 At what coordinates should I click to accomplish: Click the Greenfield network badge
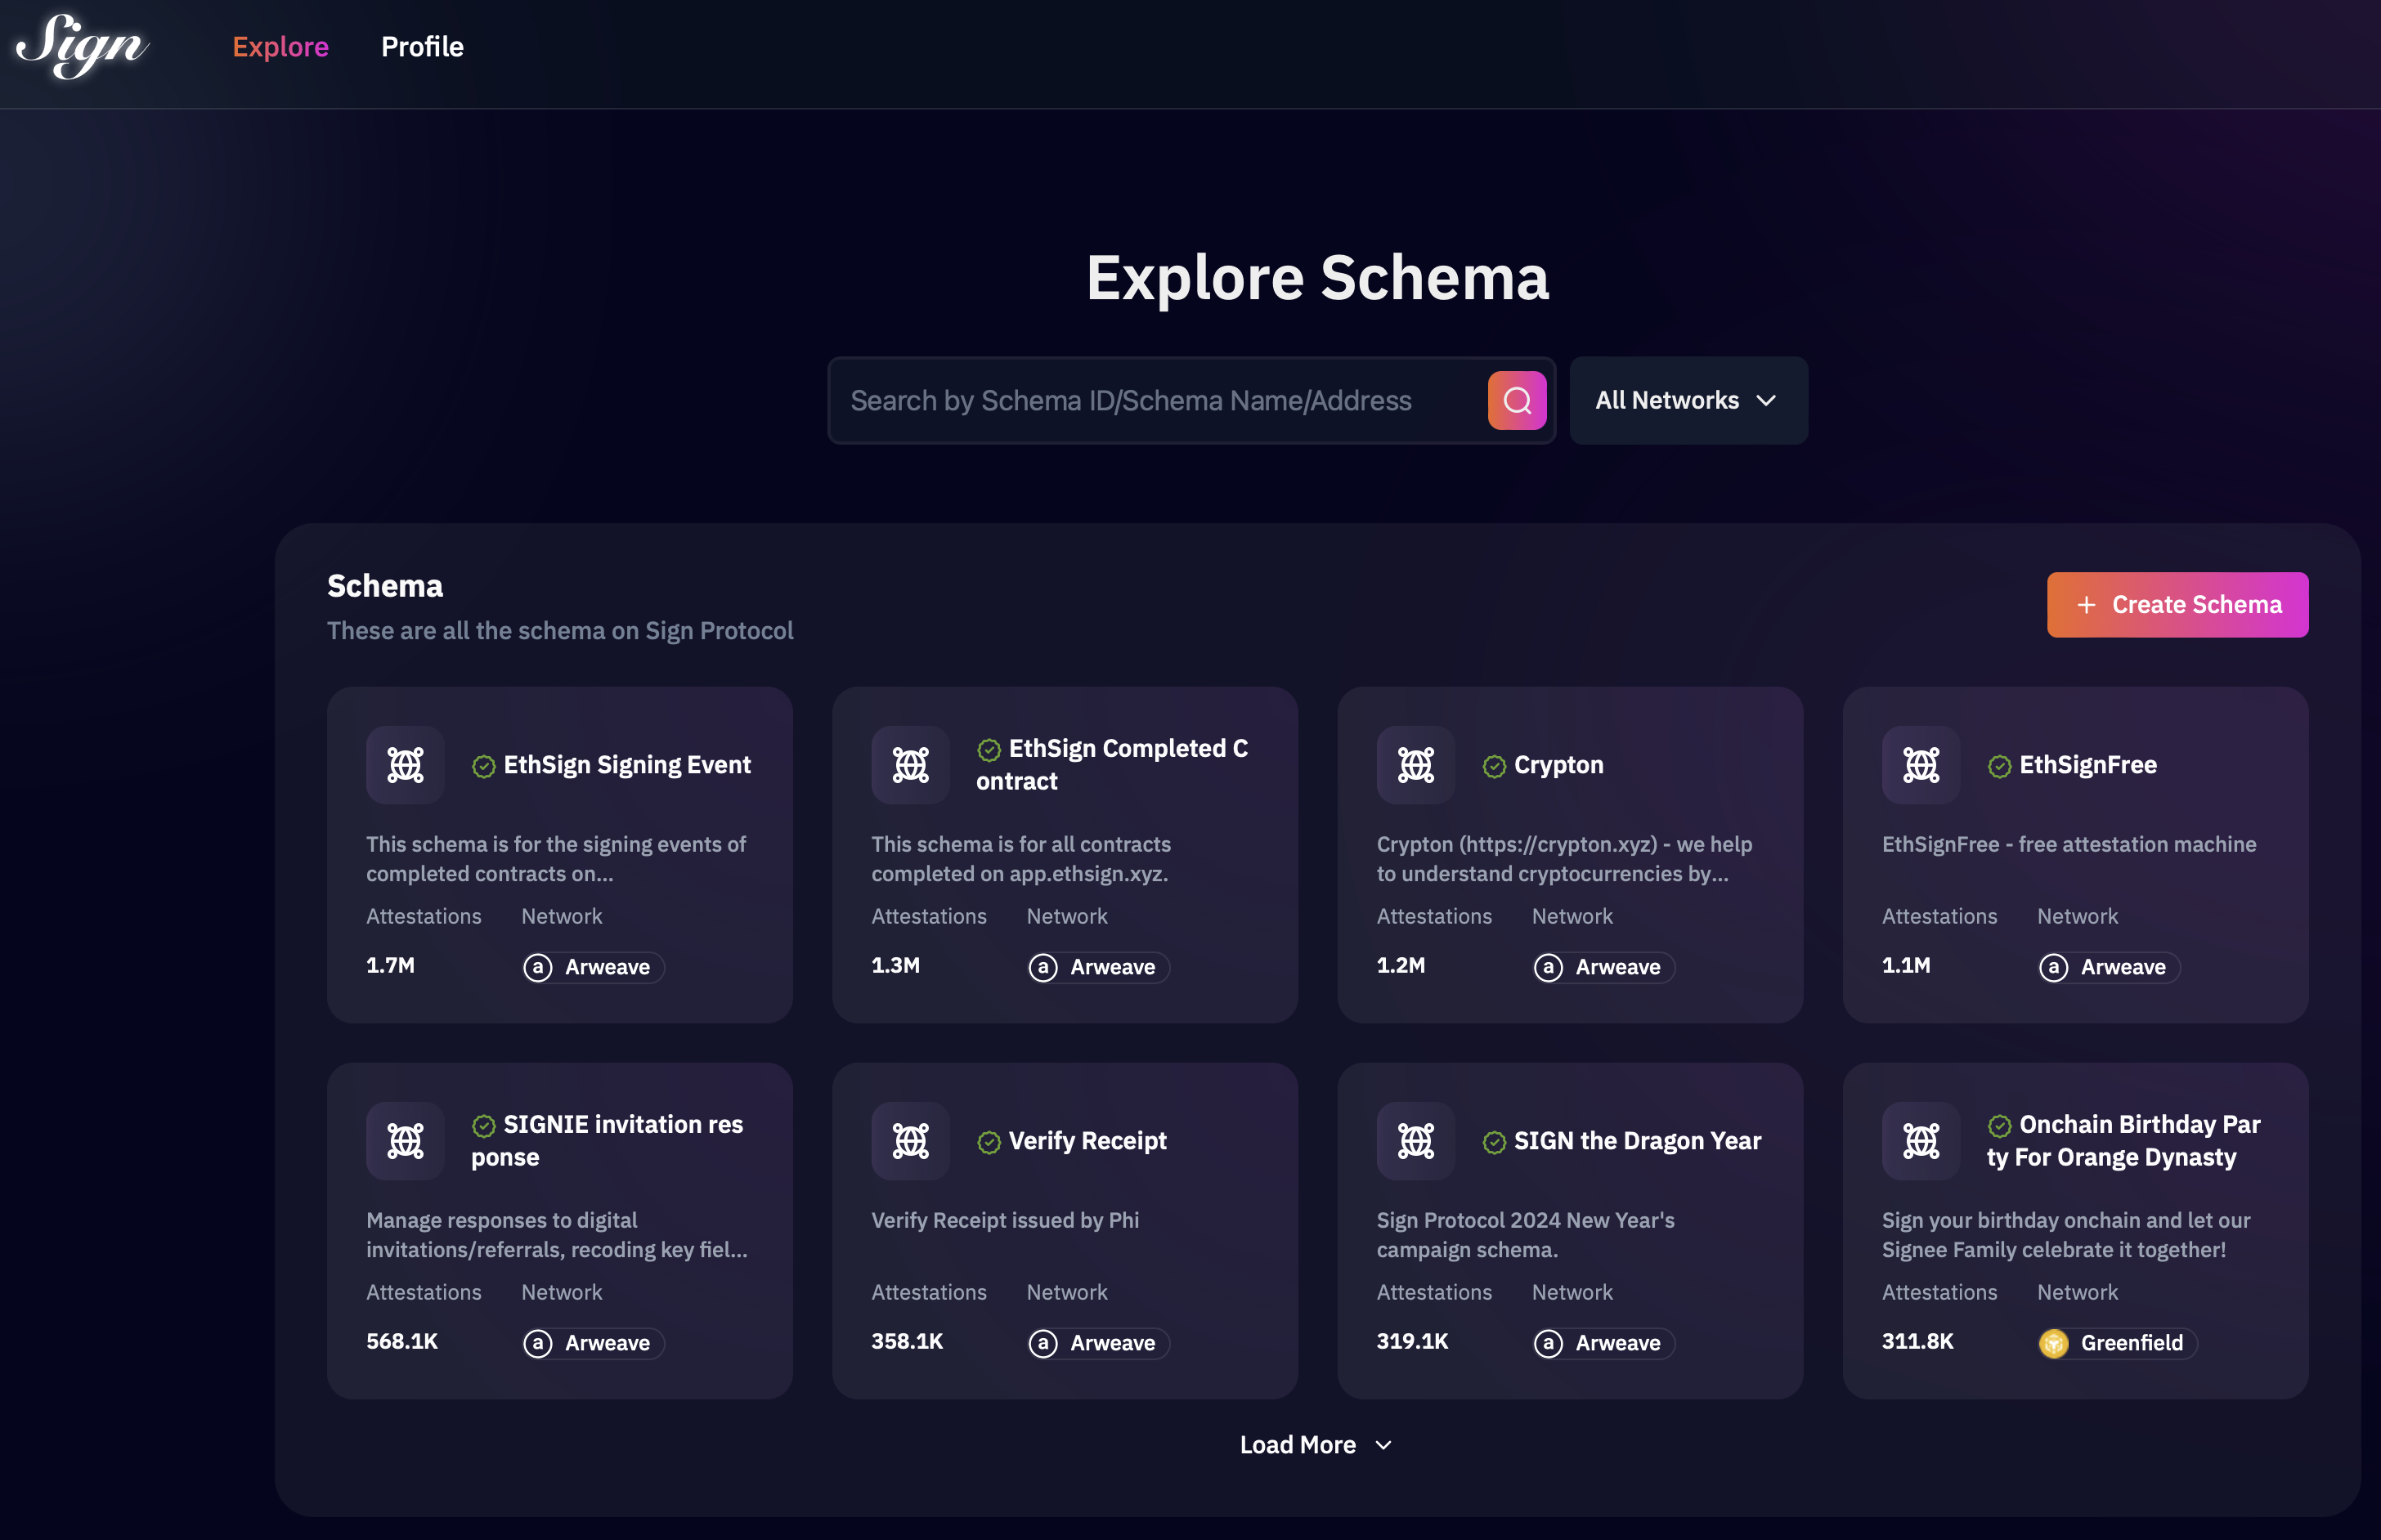(2117, 1343)
